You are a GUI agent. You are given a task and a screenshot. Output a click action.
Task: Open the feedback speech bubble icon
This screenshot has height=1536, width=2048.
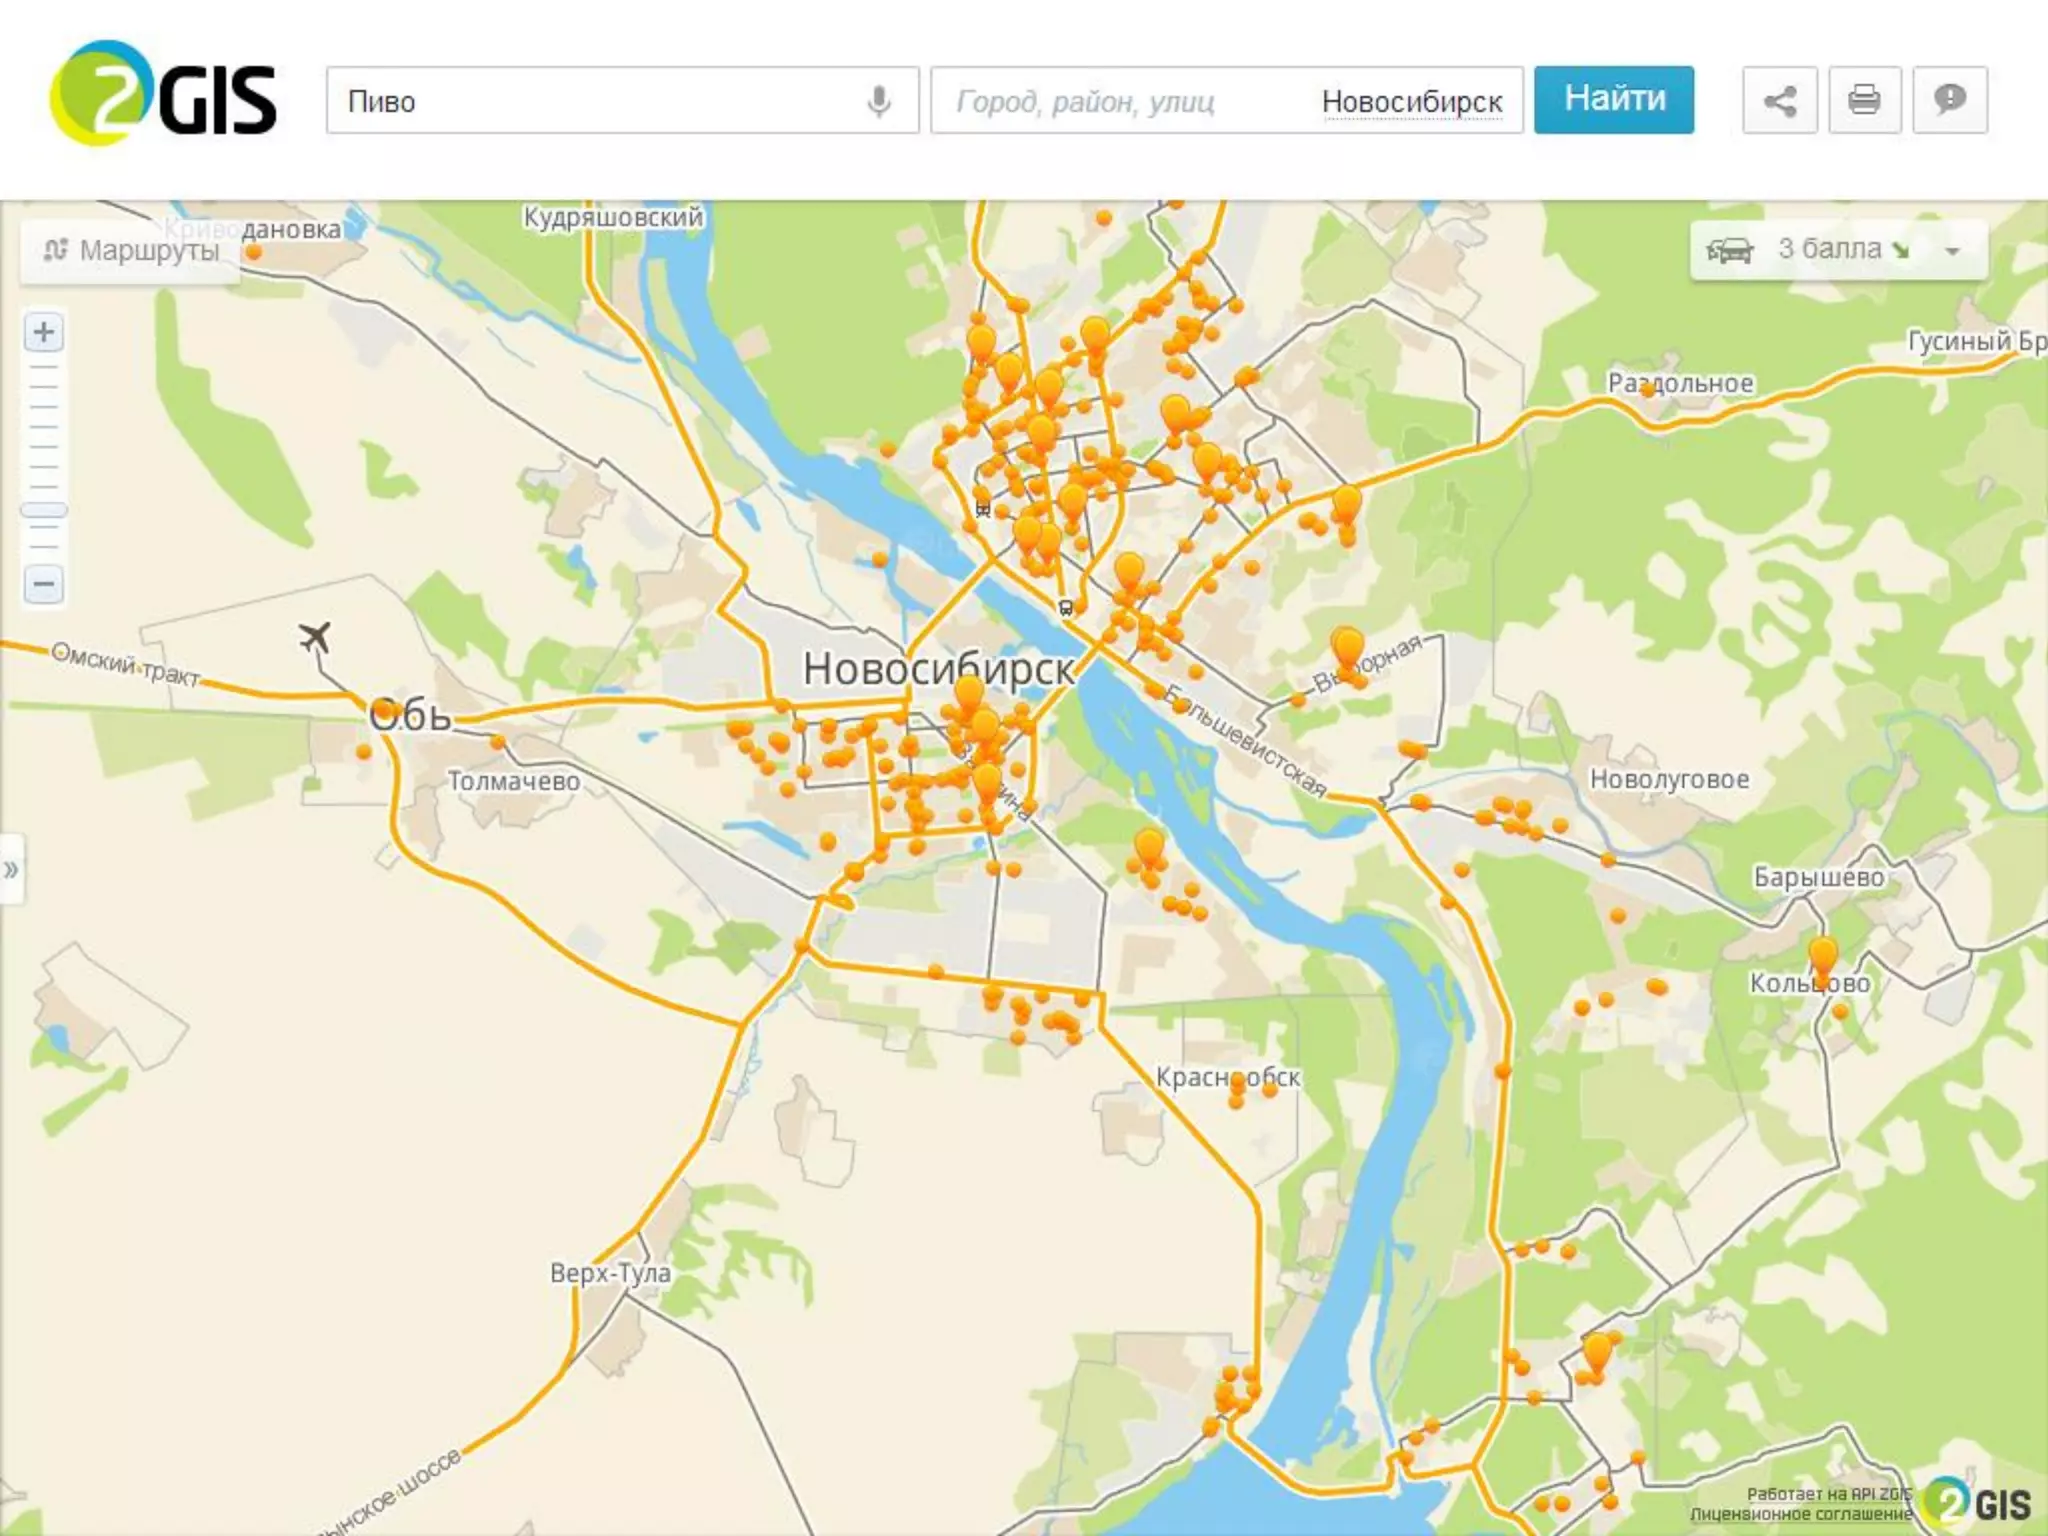pos(1949,100)
